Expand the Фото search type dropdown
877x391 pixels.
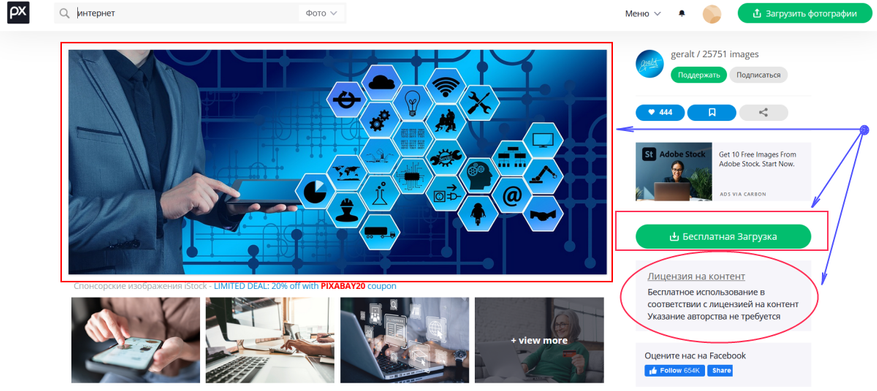coord(321,13)
